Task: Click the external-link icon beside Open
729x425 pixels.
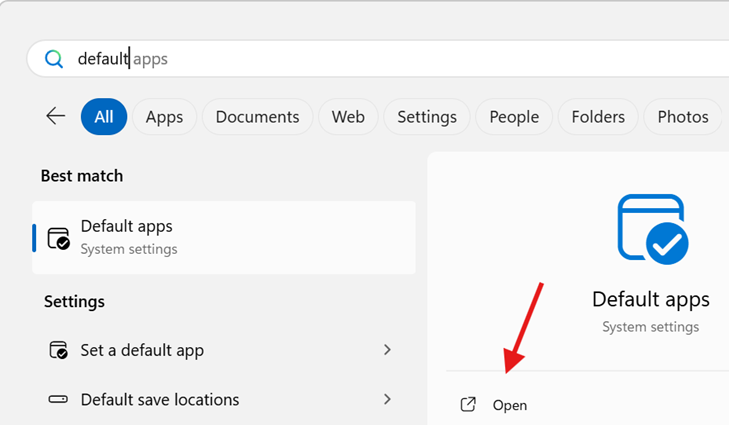Action: click(x=468, y=405)
